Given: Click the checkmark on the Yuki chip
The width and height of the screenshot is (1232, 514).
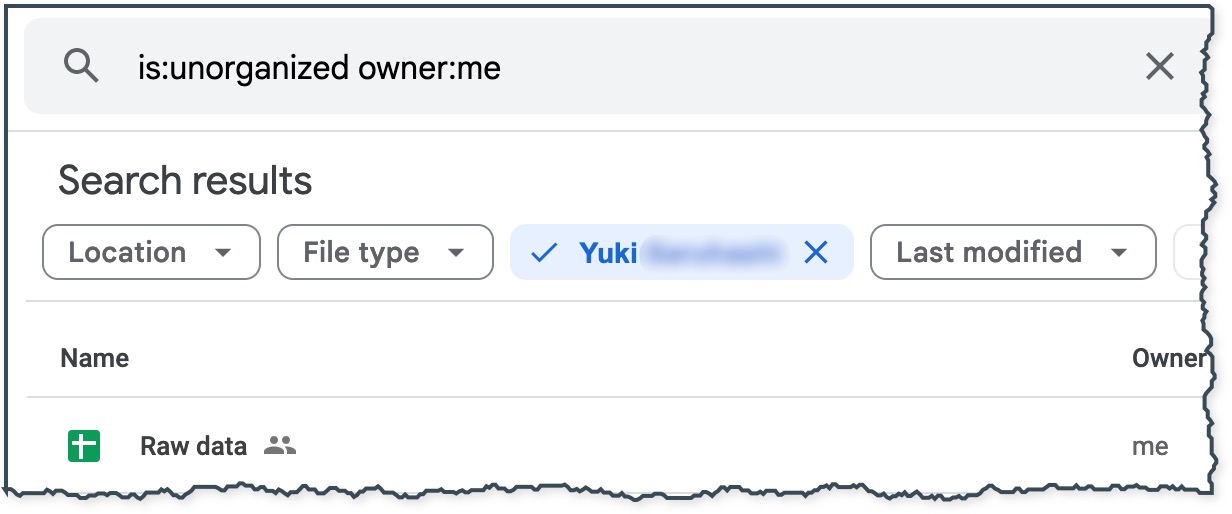Looking at the screenshot, I should point(543,253).
